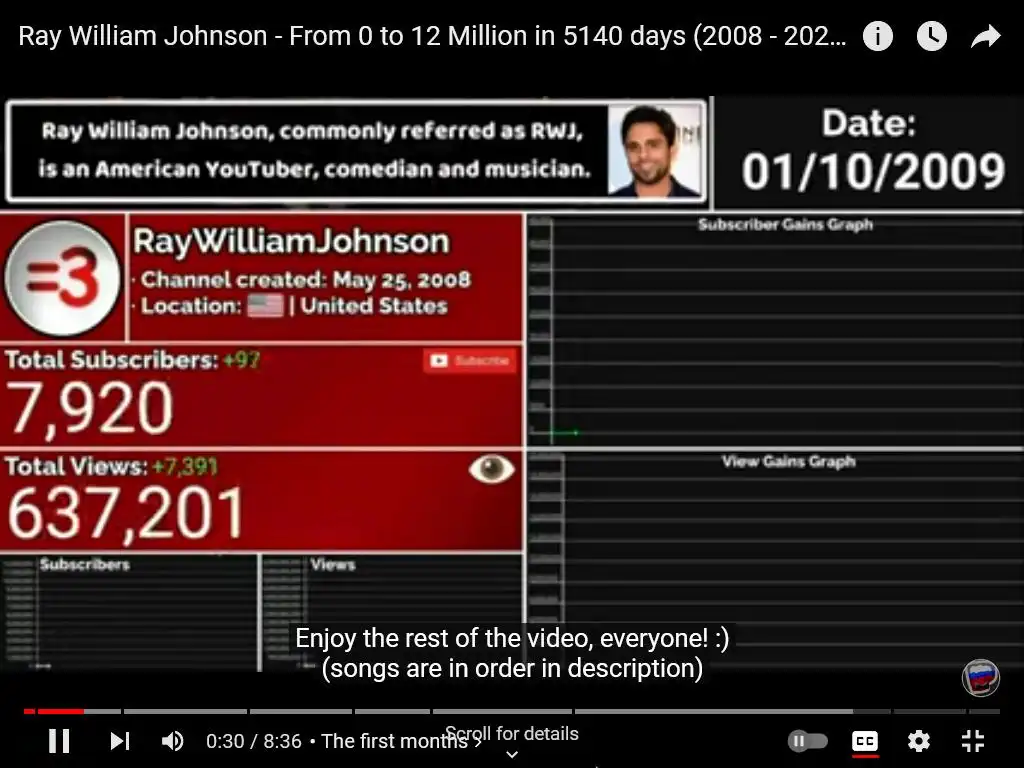Click the 'Channel created: May 25, 2008' text
The width and height of the screenshot is (1024, 768).
pyautogui.click(x=306, y=280)
